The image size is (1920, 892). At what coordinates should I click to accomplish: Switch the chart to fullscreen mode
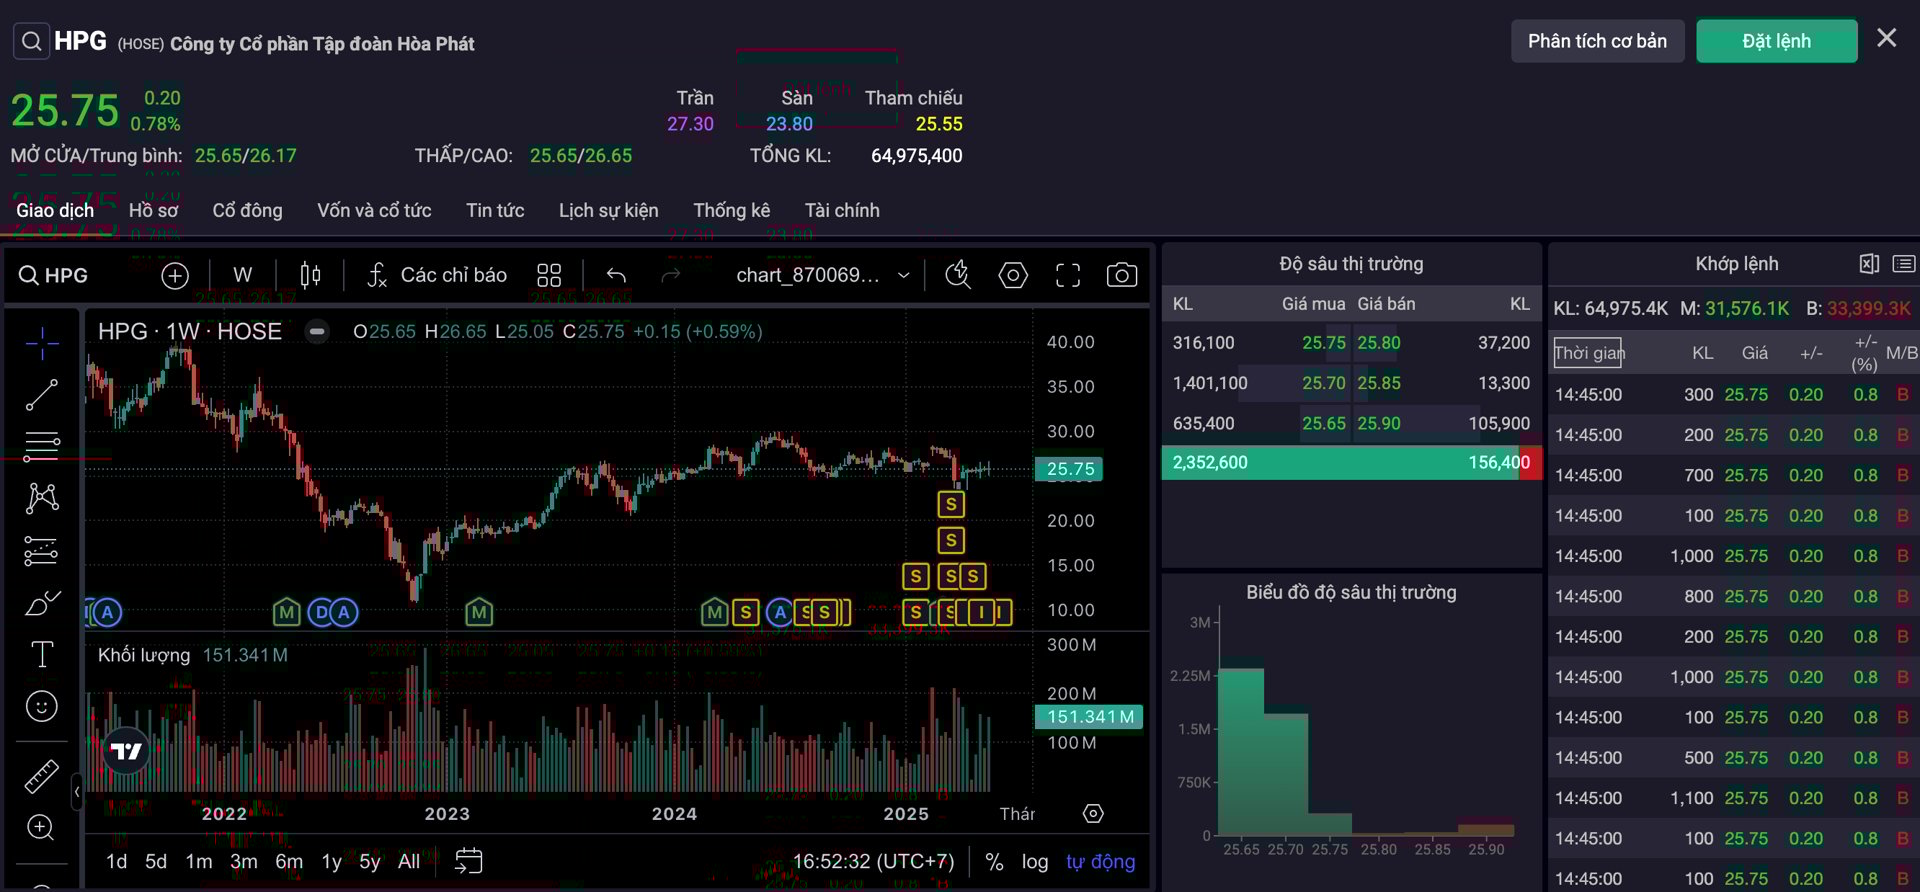pos(1068,275)
